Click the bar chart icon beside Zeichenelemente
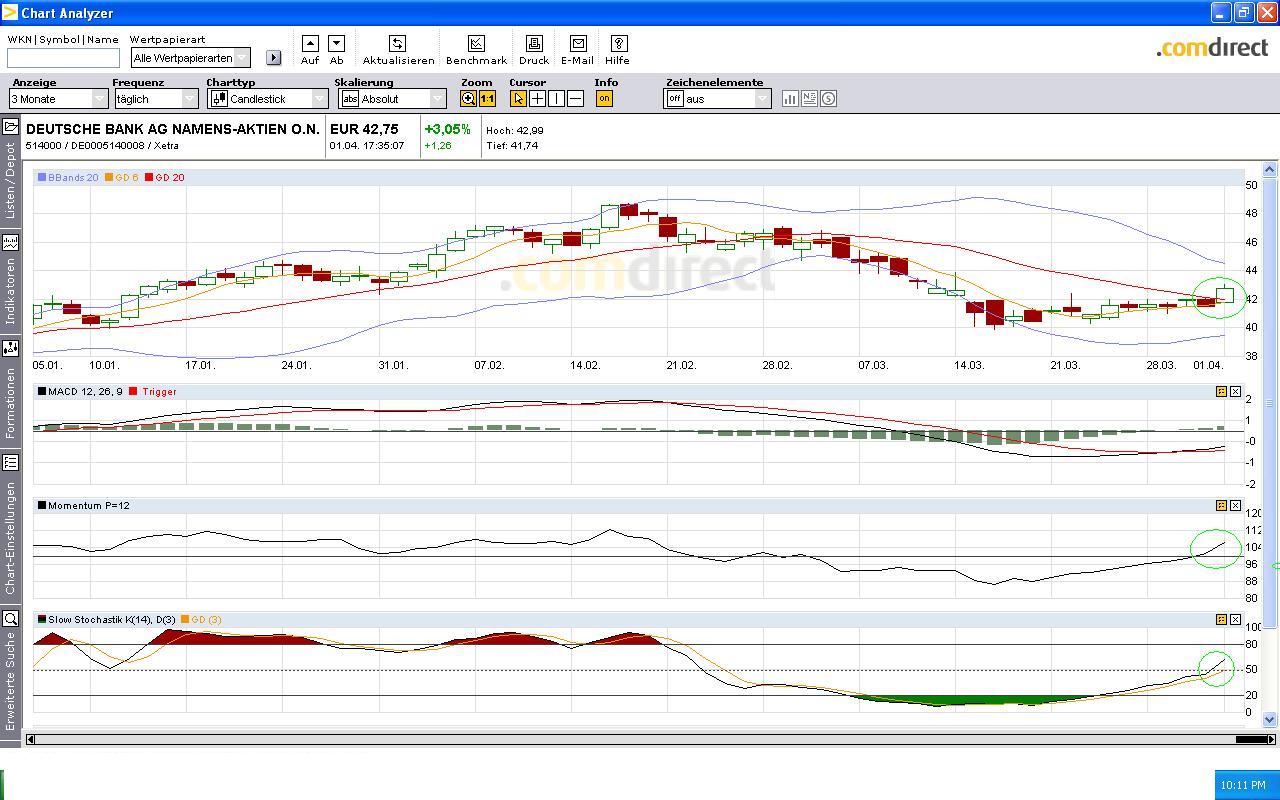This screenshot has height=800, width=1280. click(790, 98)
